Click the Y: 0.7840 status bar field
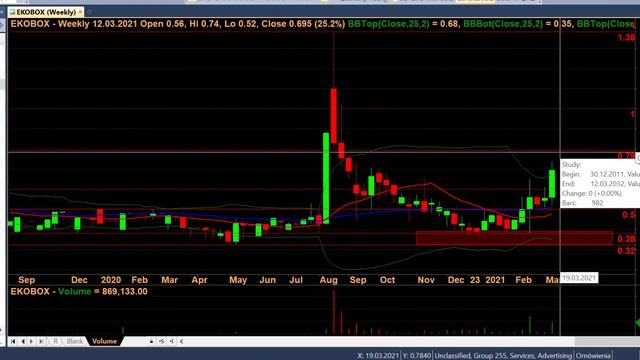 [416, 356]
